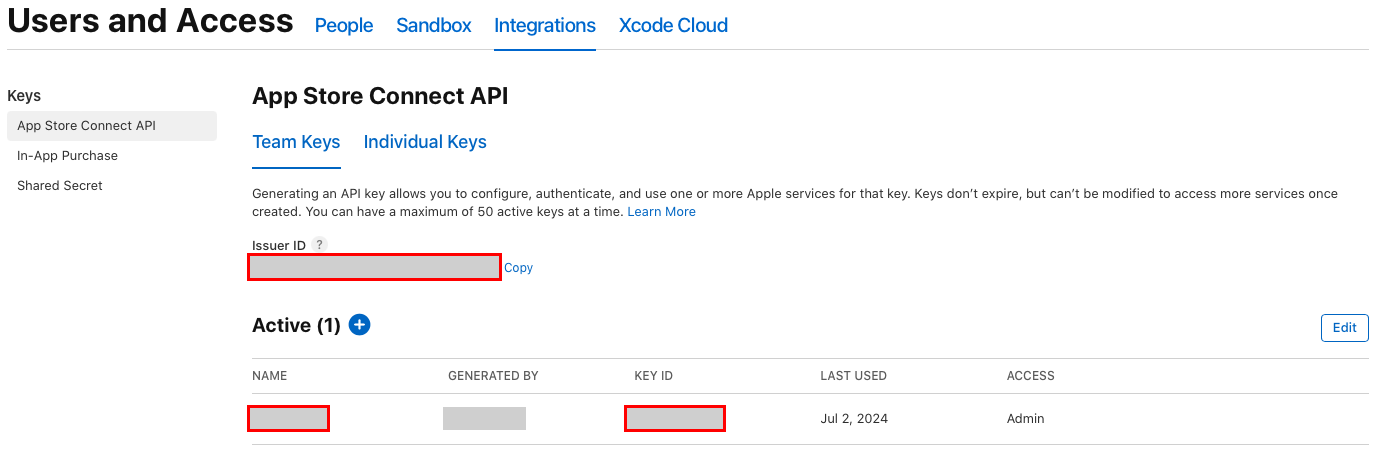Select the Integrations tab
Viewport: 1381px width, 465px height.
[545, 26]
